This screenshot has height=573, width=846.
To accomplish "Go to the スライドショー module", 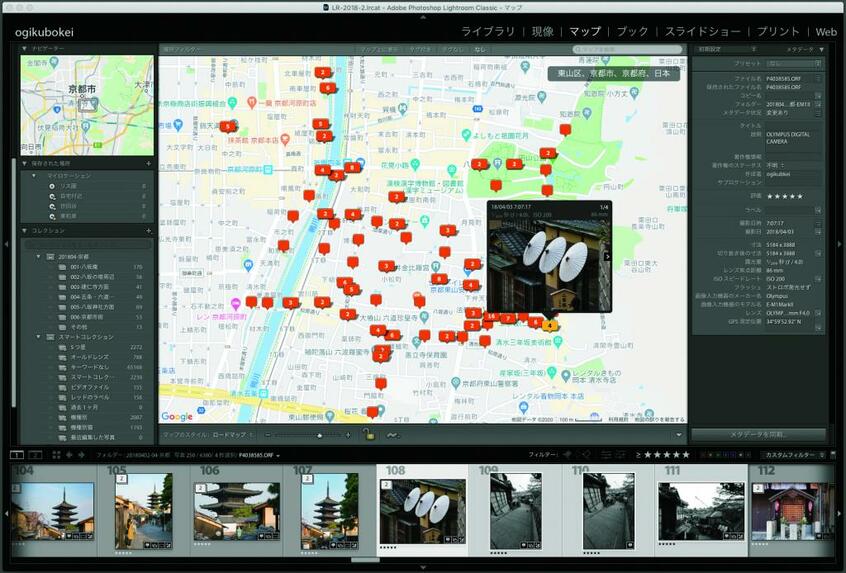I will [x=702, y=32].
